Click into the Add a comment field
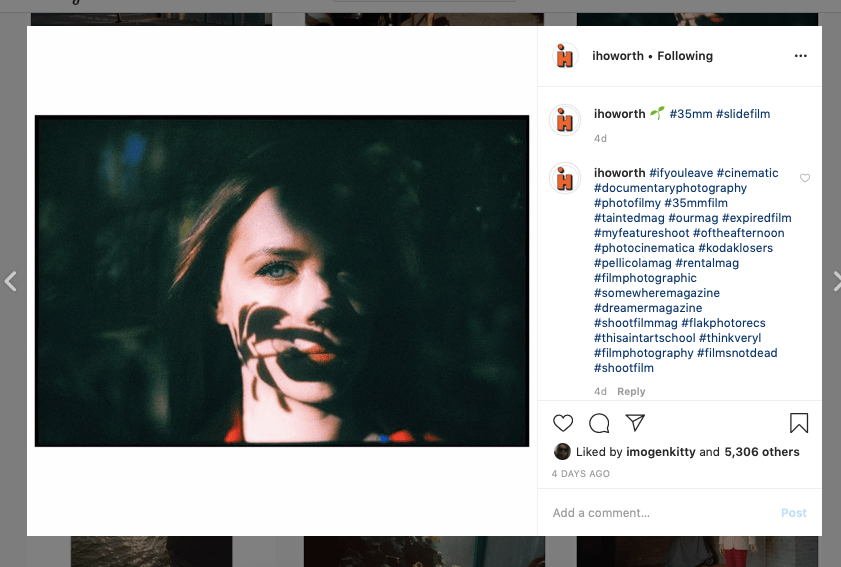Screen dimensions: 841x567 660,513
